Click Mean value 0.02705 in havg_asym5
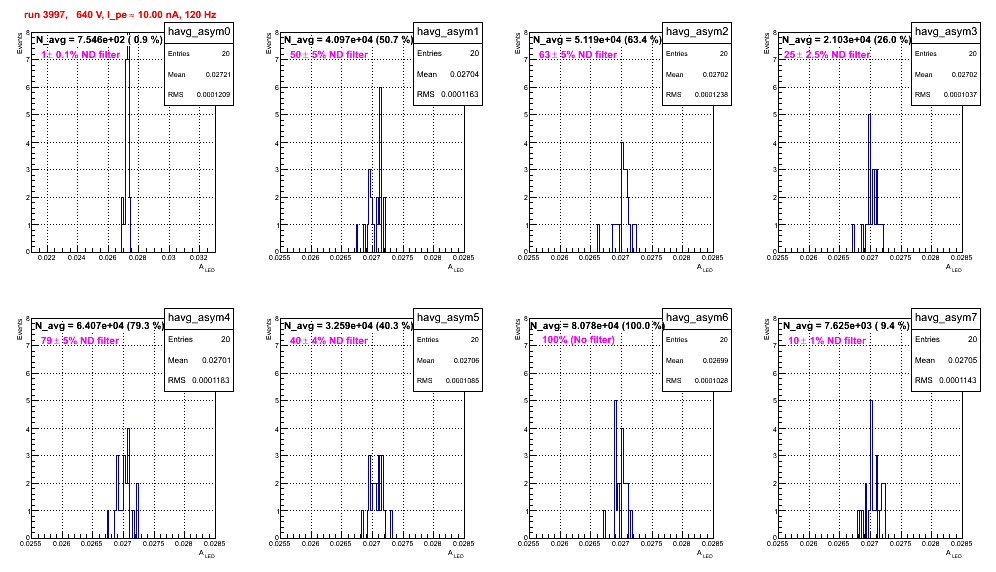This screenshot has width=996, height=572. [466, 360]
